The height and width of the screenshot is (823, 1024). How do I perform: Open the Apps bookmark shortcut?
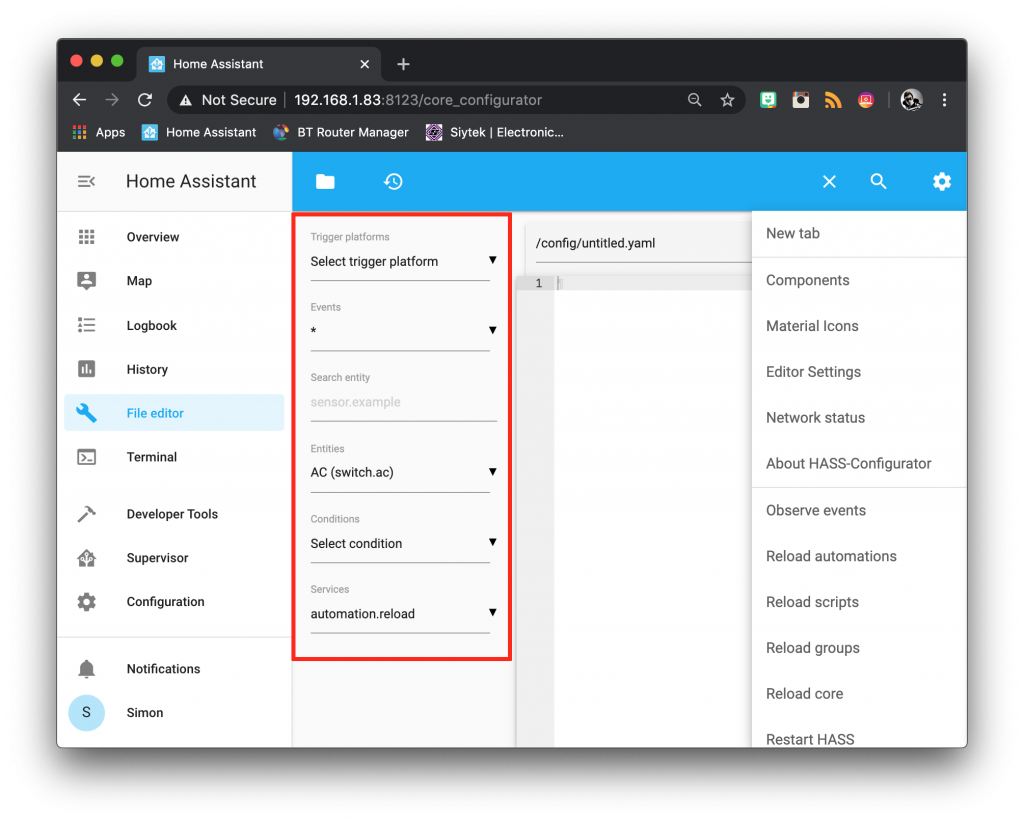pos(99,133)
